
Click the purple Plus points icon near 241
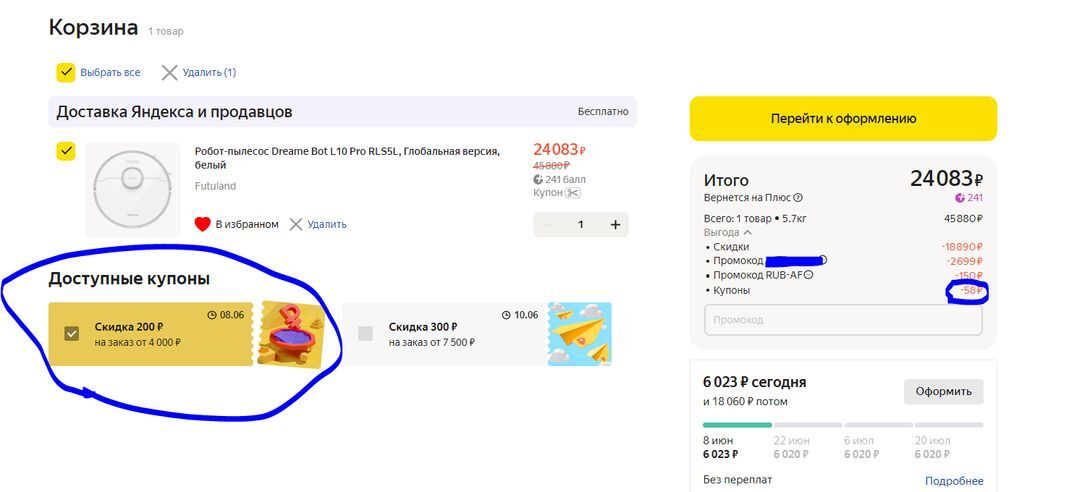click(961, 198)
